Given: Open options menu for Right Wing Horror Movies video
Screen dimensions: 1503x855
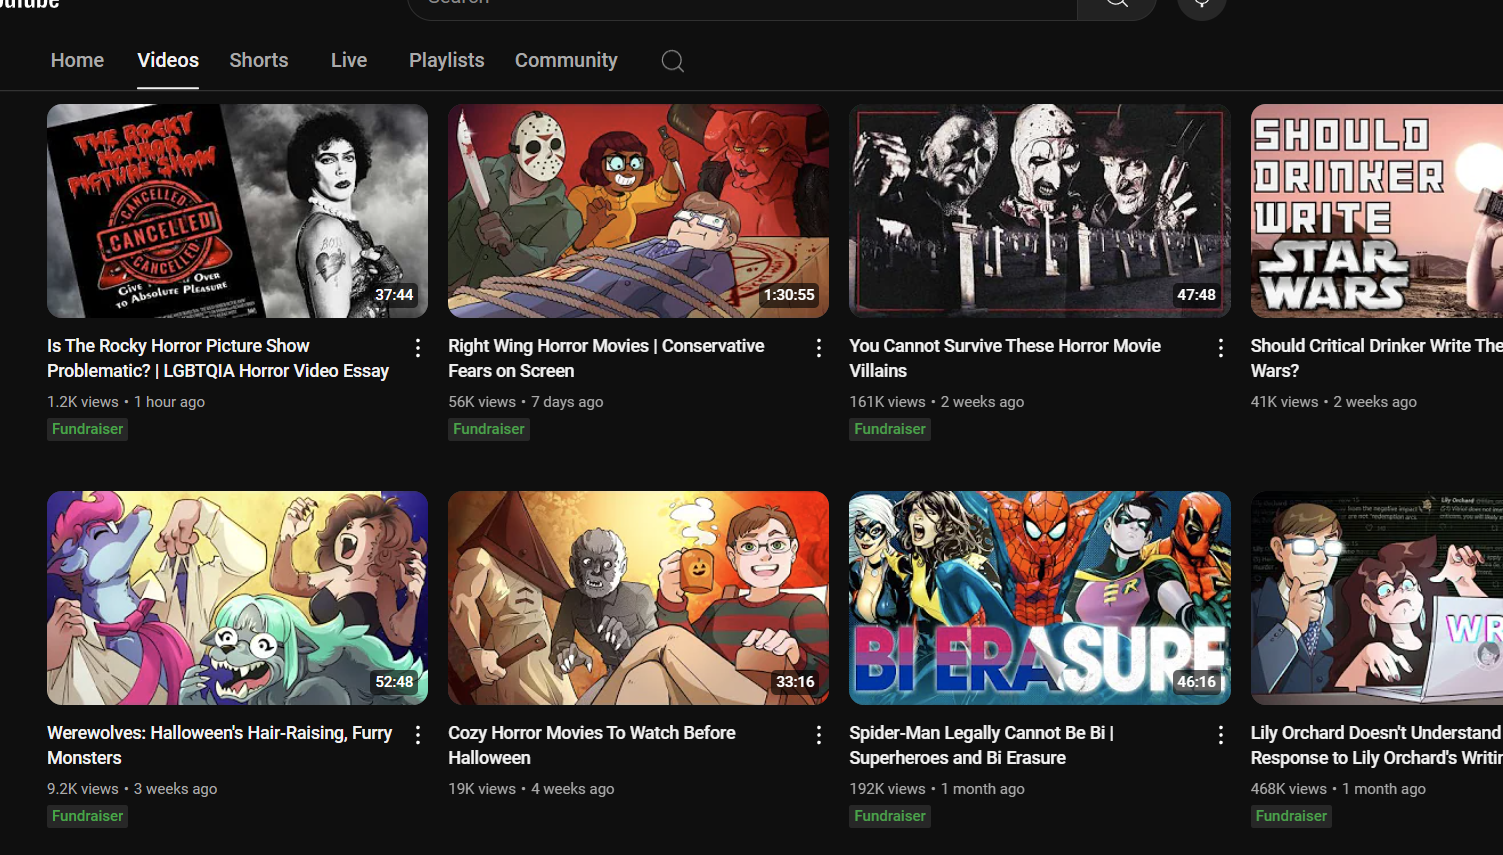Looking at the screenshot, I should (819, 348).
